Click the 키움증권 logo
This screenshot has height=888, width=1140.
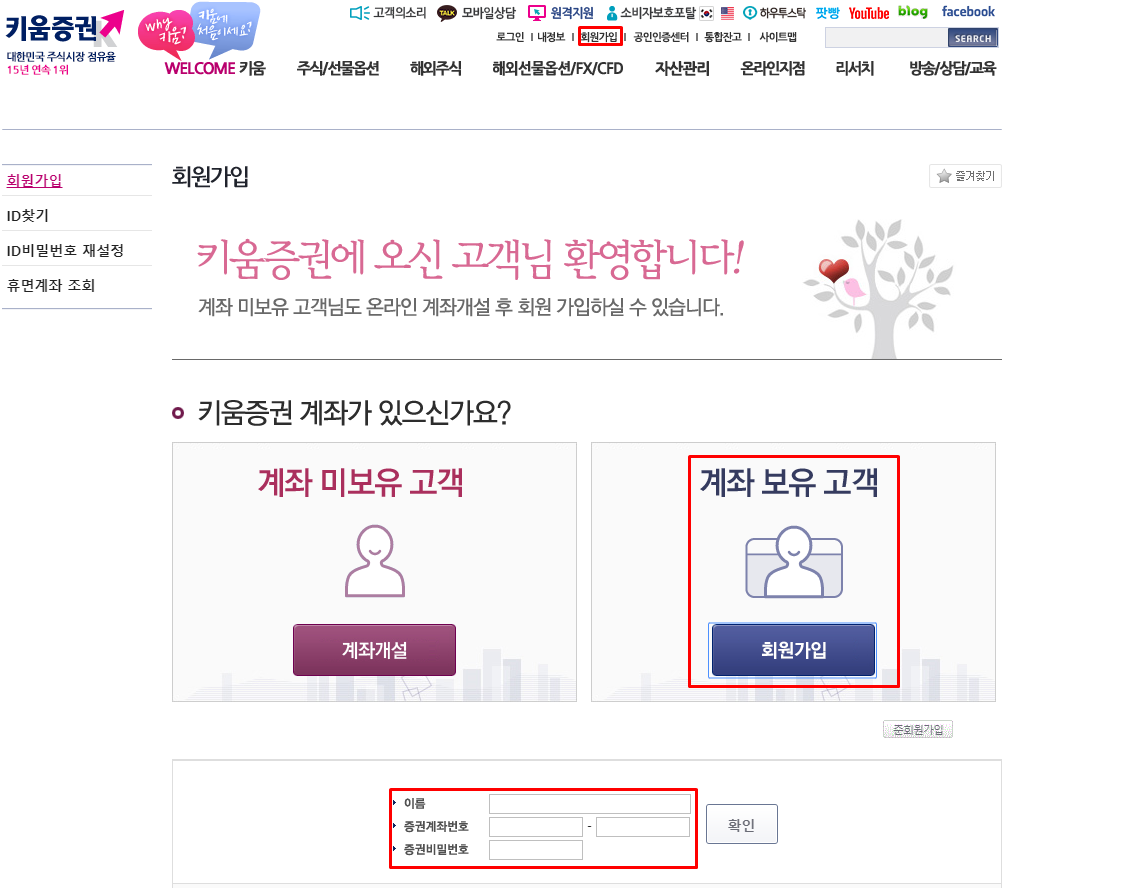click(64, 41)
